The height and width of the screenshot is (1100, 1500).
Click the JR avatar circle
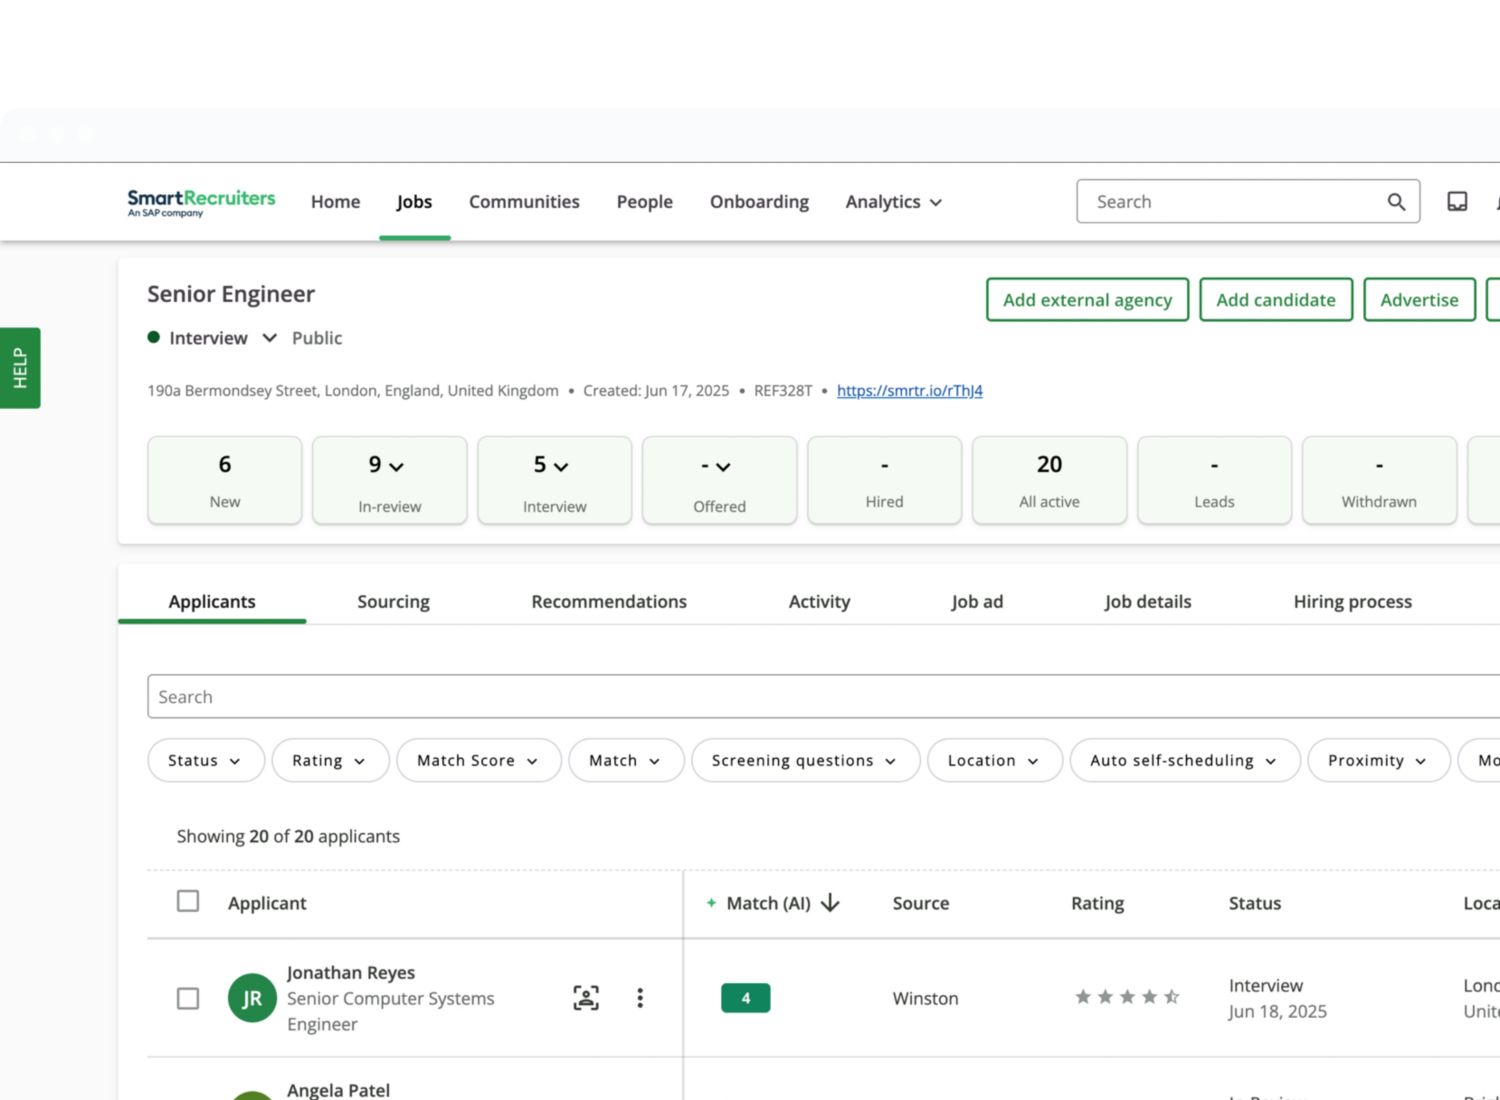tap(252, 998)
